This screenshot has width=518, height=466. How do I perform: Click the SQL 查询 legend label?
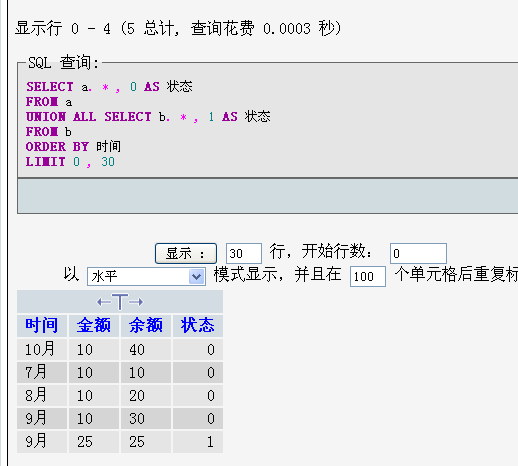pos(63,62)
